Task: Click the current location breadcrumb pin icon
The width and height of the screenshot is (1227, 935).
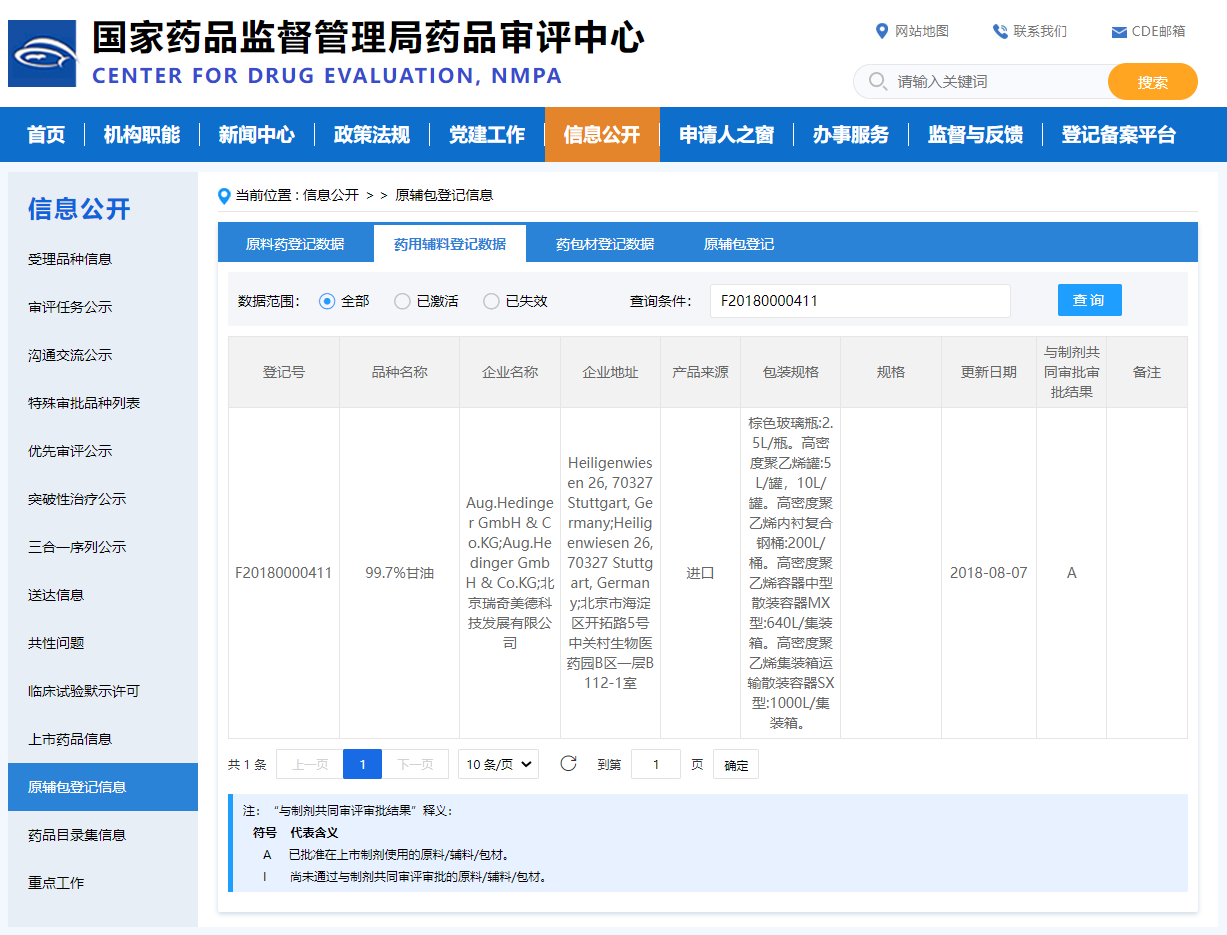Action: [225, 195]
